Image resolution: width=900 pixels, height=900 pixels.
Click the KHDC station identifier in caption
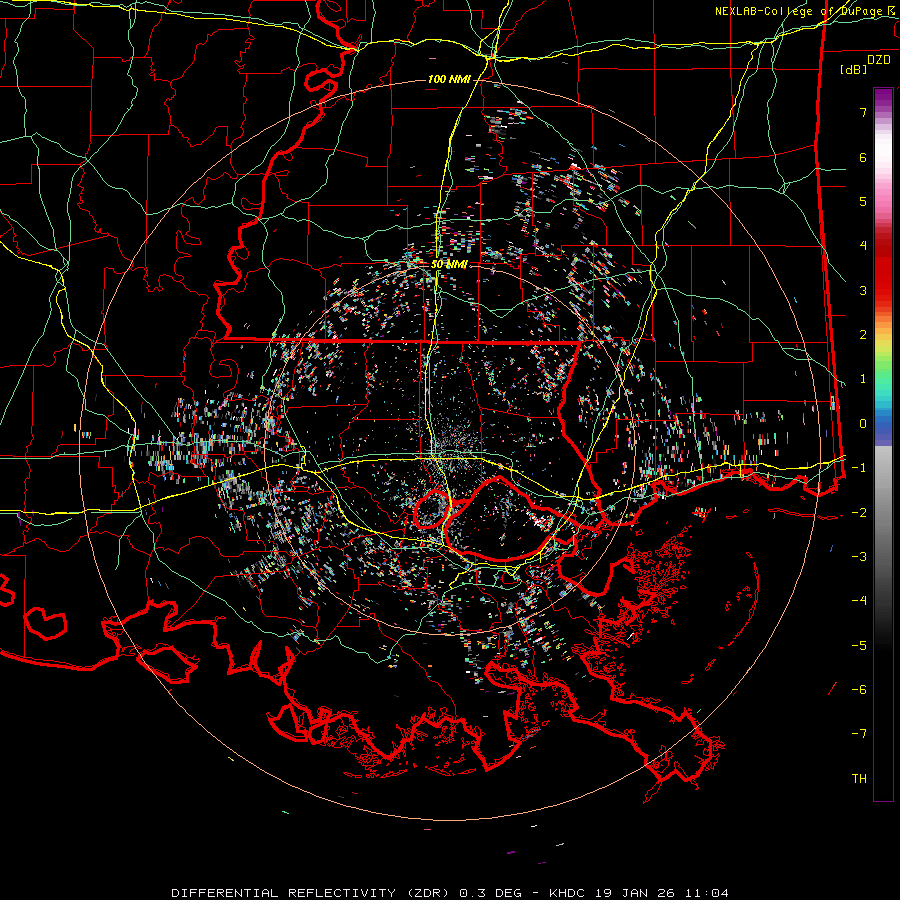click(x=568, y=893)
